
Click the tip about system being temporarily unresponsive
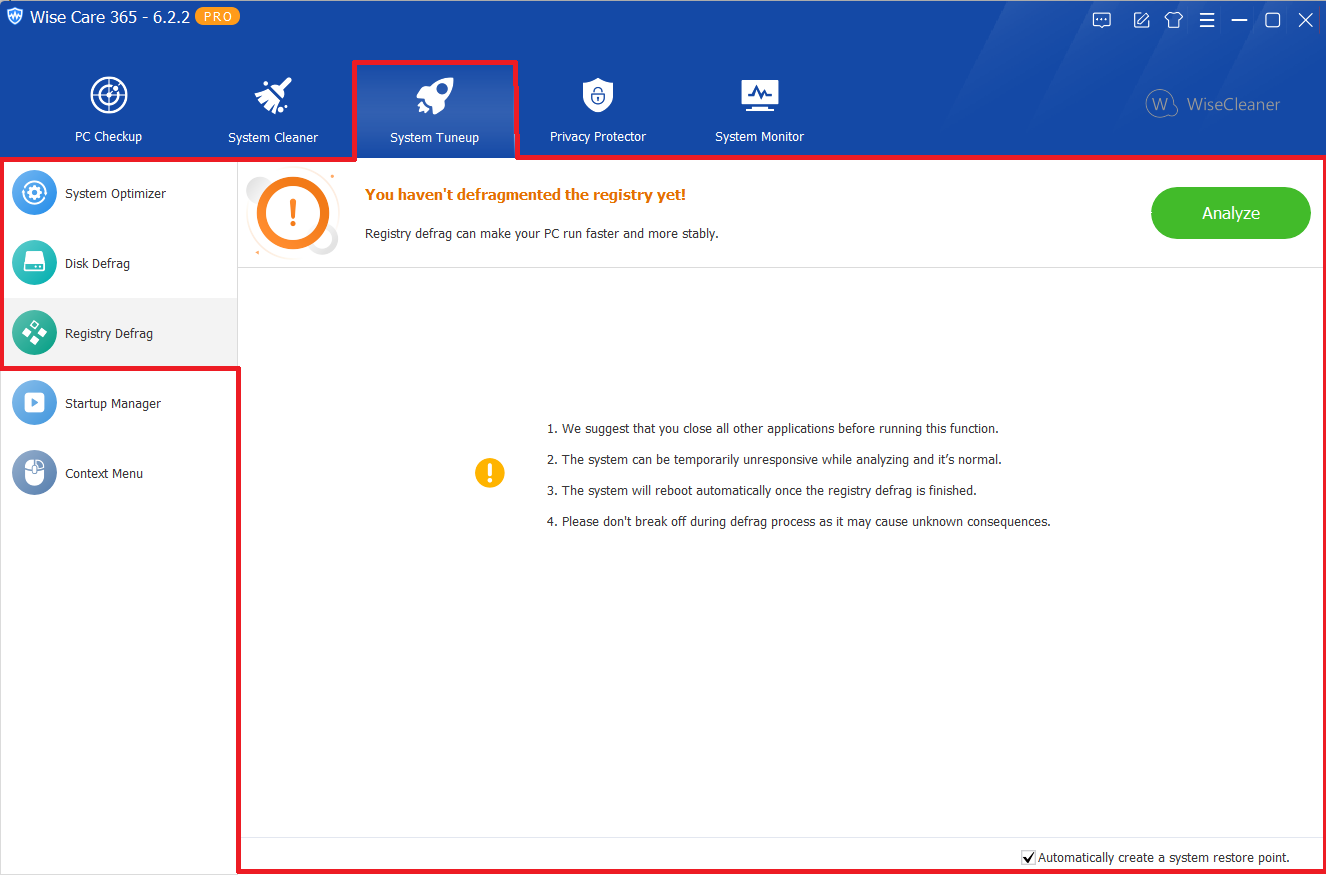click(x=774, y=460)
